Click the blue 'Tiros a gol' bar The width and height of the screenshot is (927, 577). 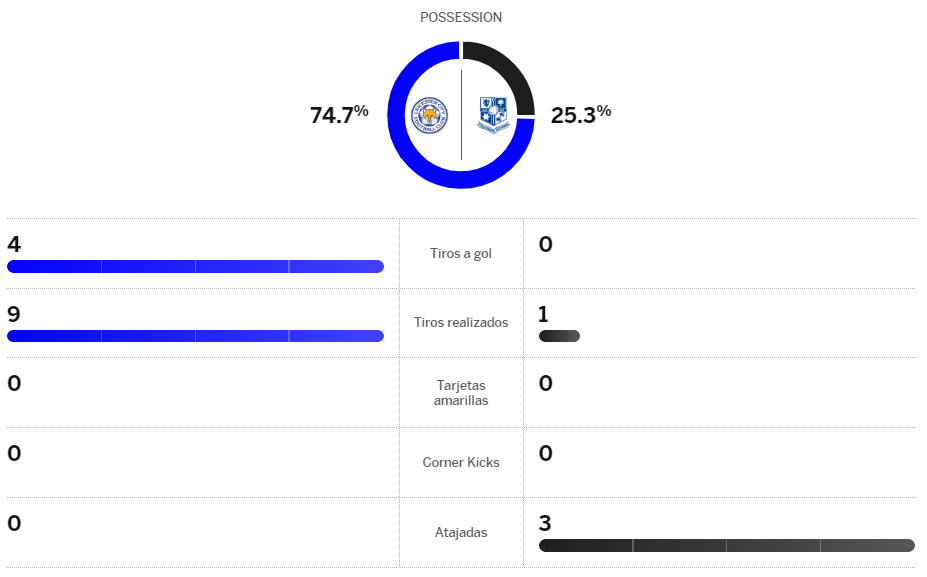[195, 266]
